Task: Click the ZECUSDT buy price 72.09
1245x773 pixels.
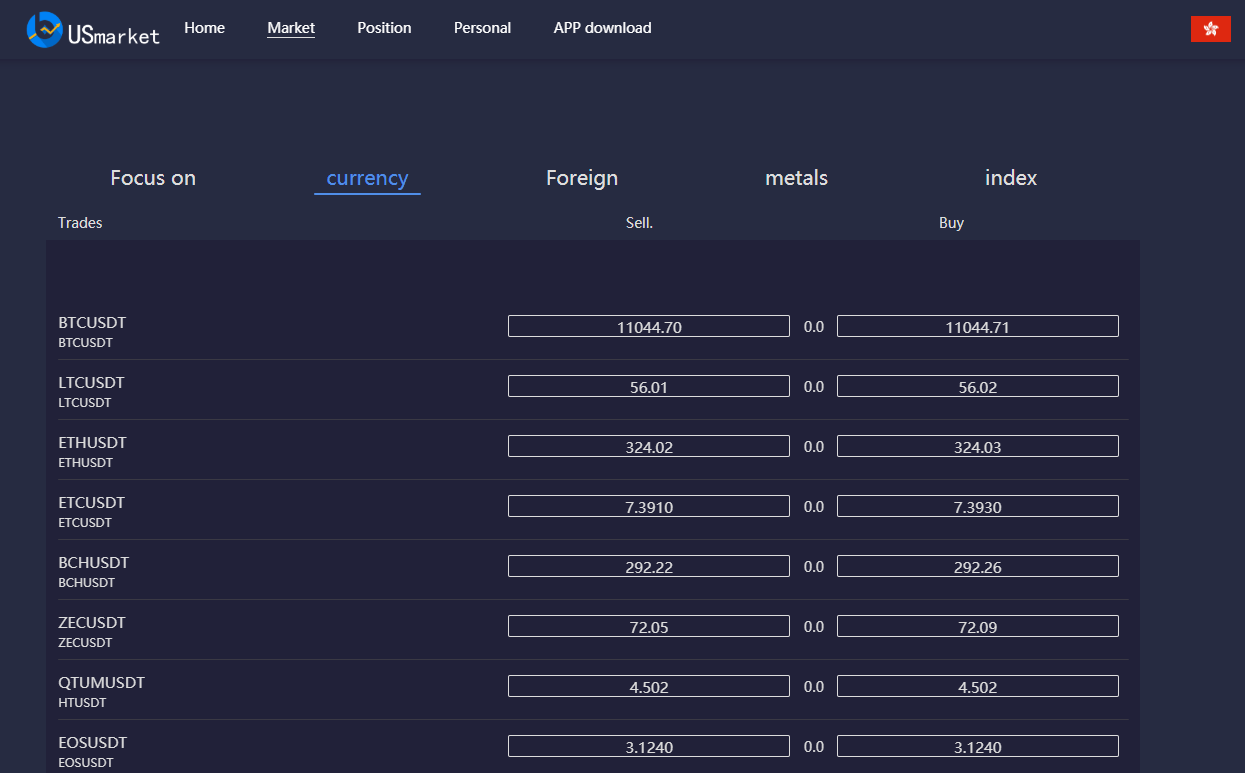Action: point(977,627)
